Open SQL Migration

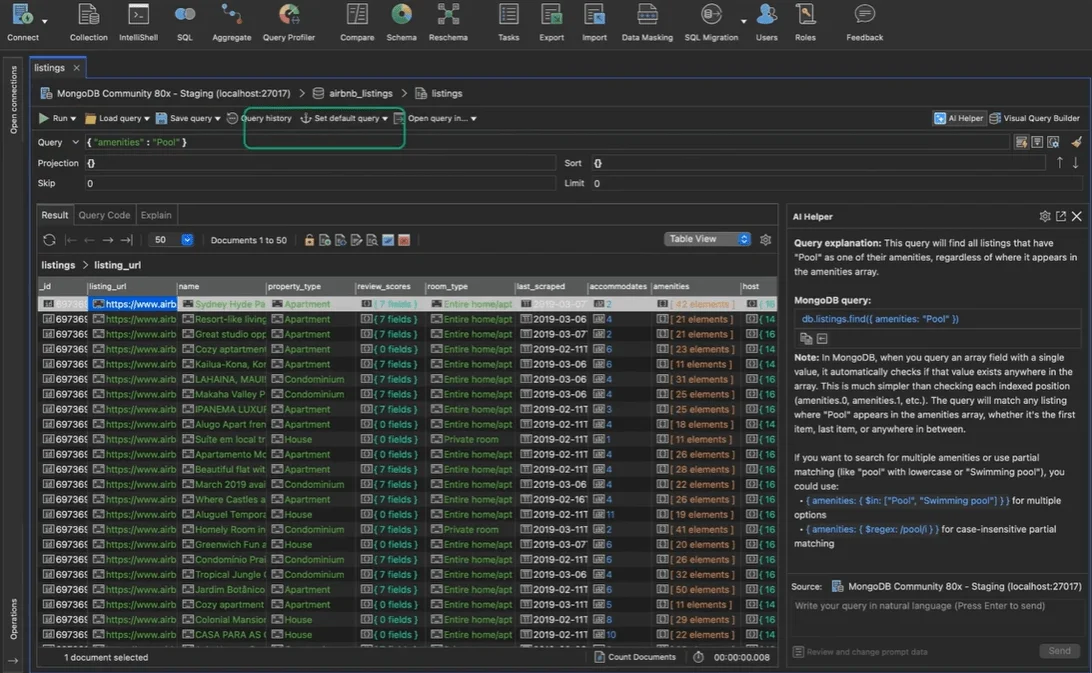(711, 22)
